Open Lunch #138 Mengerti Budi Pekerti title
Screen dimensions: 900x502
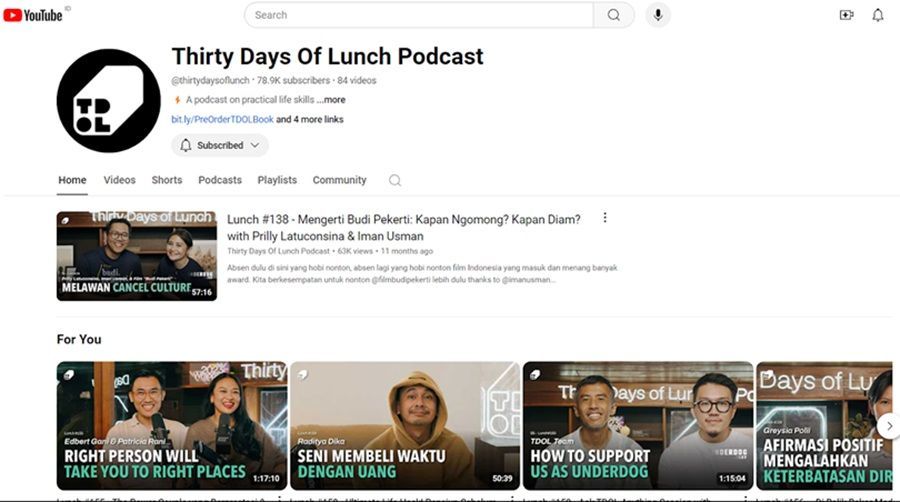click(404, 228)
